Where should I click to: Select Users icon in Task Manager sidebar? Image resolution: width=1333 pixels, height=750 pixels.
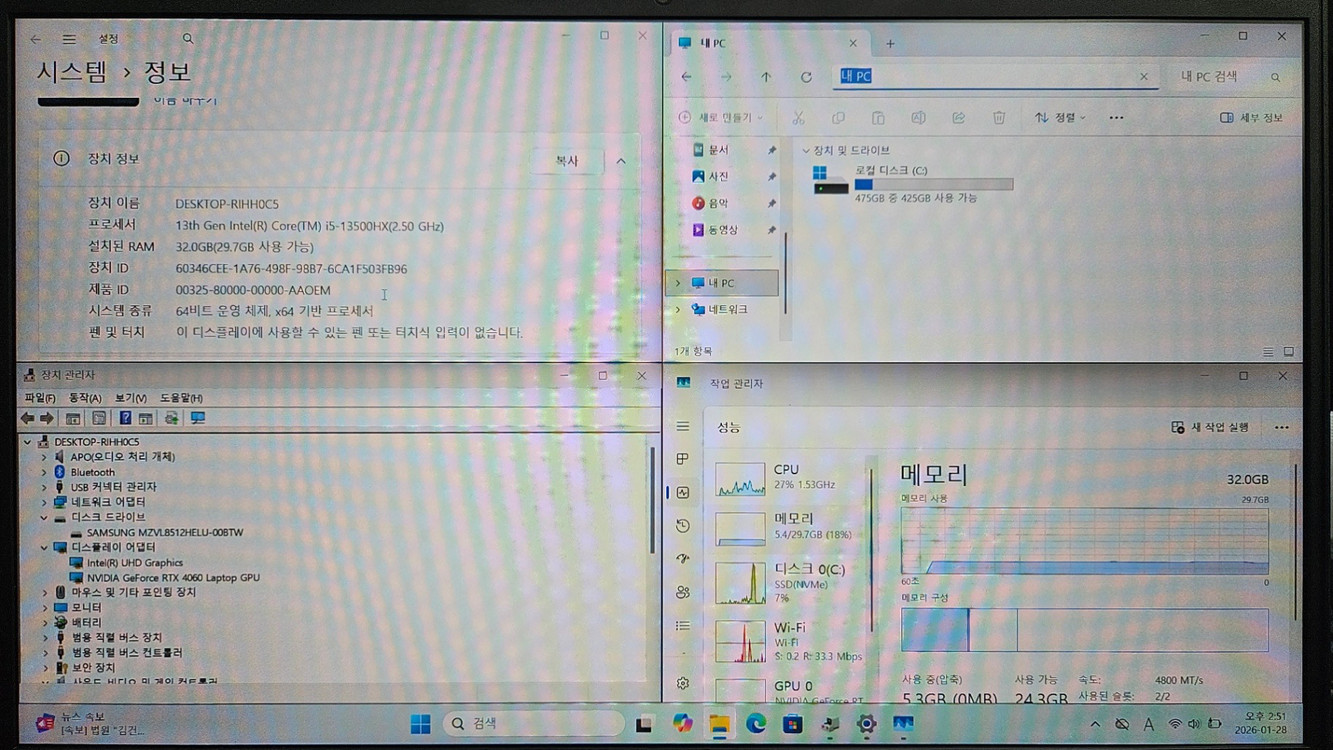click(x=683, y=593)
